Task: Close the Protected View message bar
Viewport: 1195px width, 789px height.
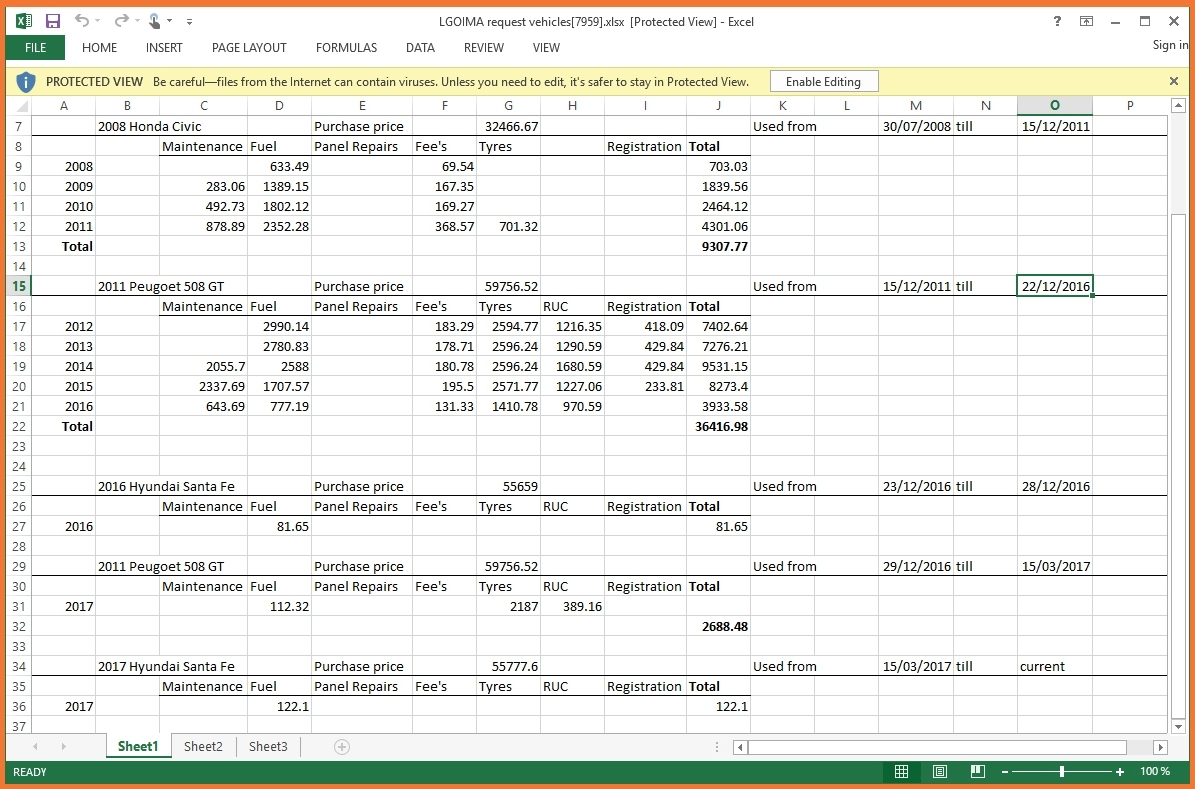Action: (x=1174, y=81)
